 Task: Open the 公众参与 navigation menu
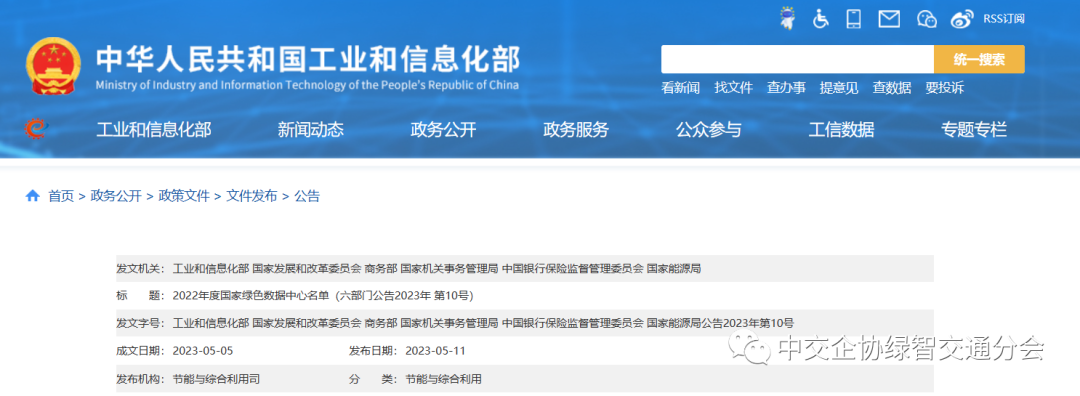tap(709, 129)
